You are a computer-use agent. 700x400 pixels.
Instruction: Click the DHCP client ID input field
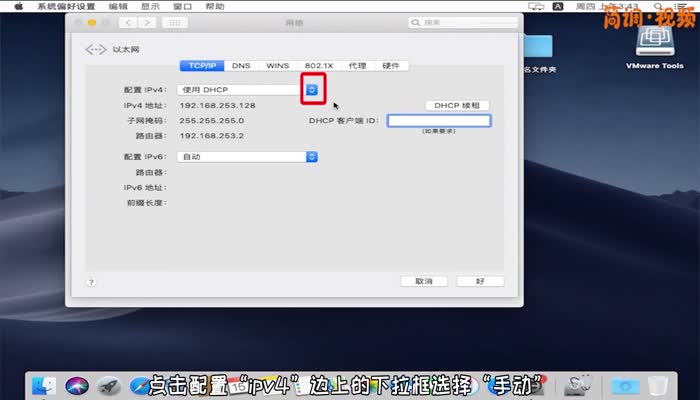point(439,121)
